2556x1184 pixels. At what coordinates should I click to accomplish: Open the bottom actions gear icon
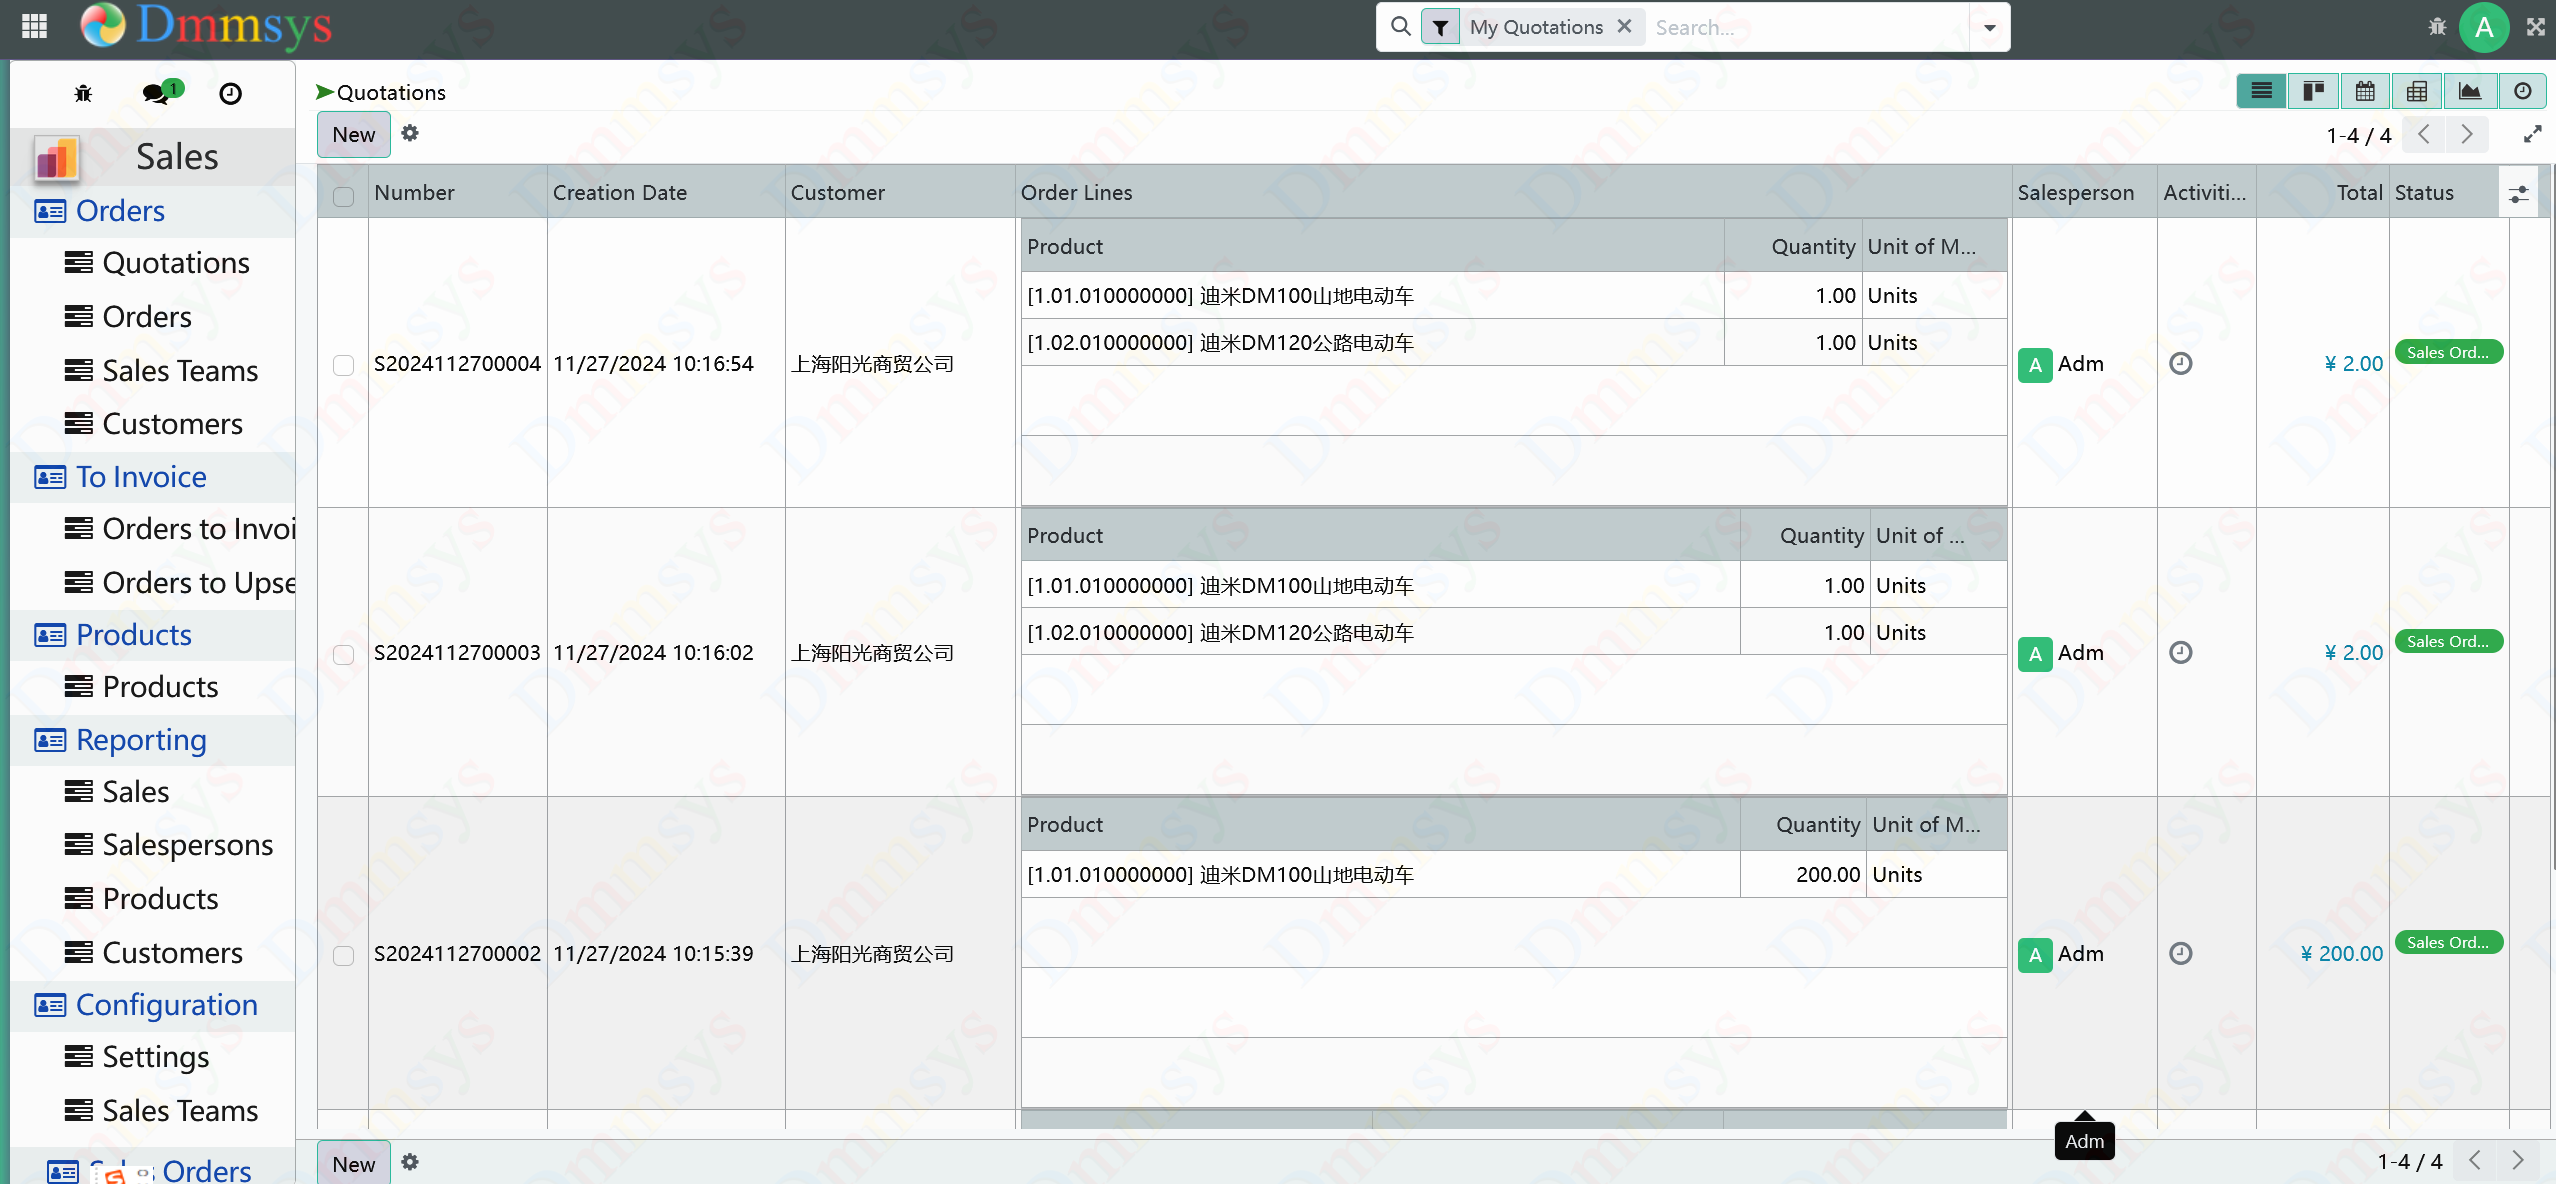(410, 1162)
